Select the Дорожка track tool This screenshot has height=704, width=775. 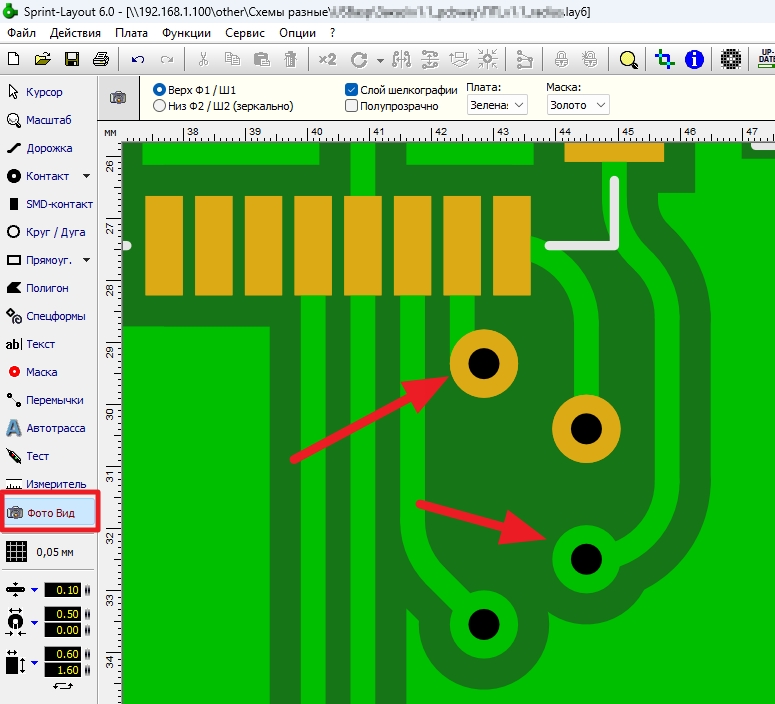pos(47,148)
